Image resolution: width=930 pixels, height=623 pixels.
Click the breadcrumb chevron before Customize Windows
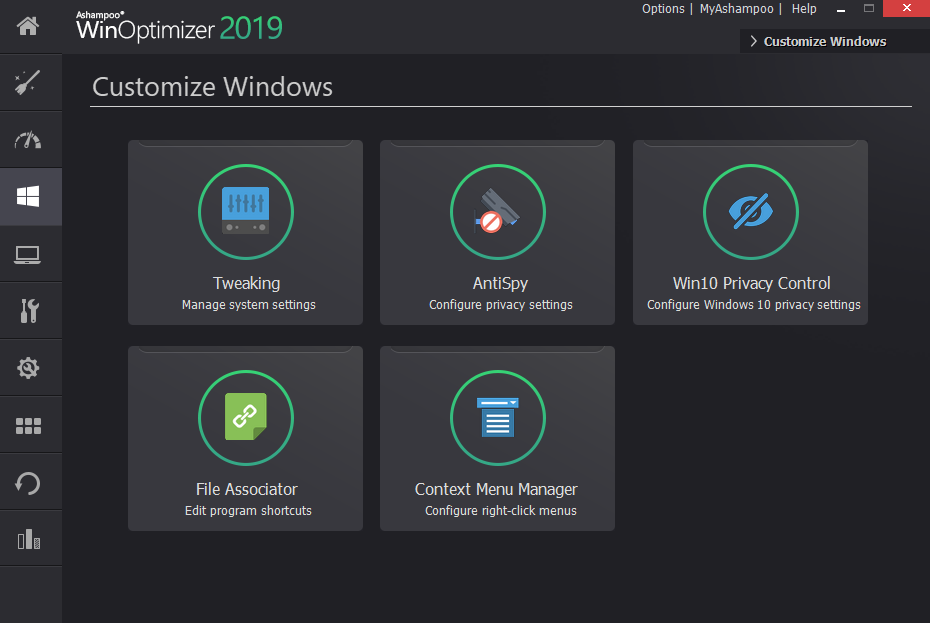coord(753,41)
